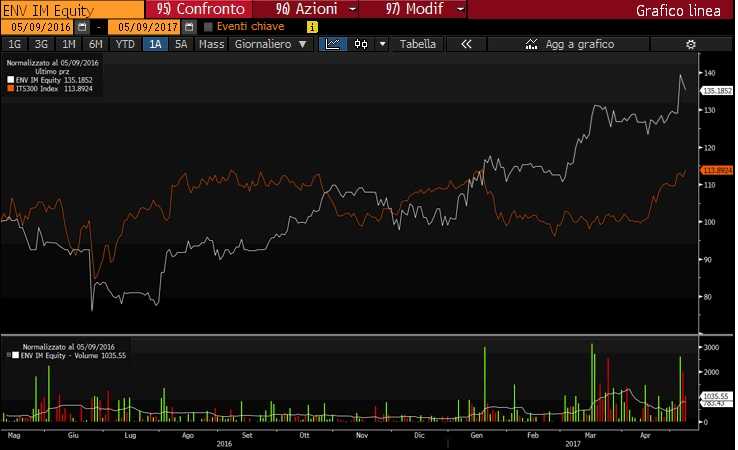Select the 1M time range

point(69,44)
